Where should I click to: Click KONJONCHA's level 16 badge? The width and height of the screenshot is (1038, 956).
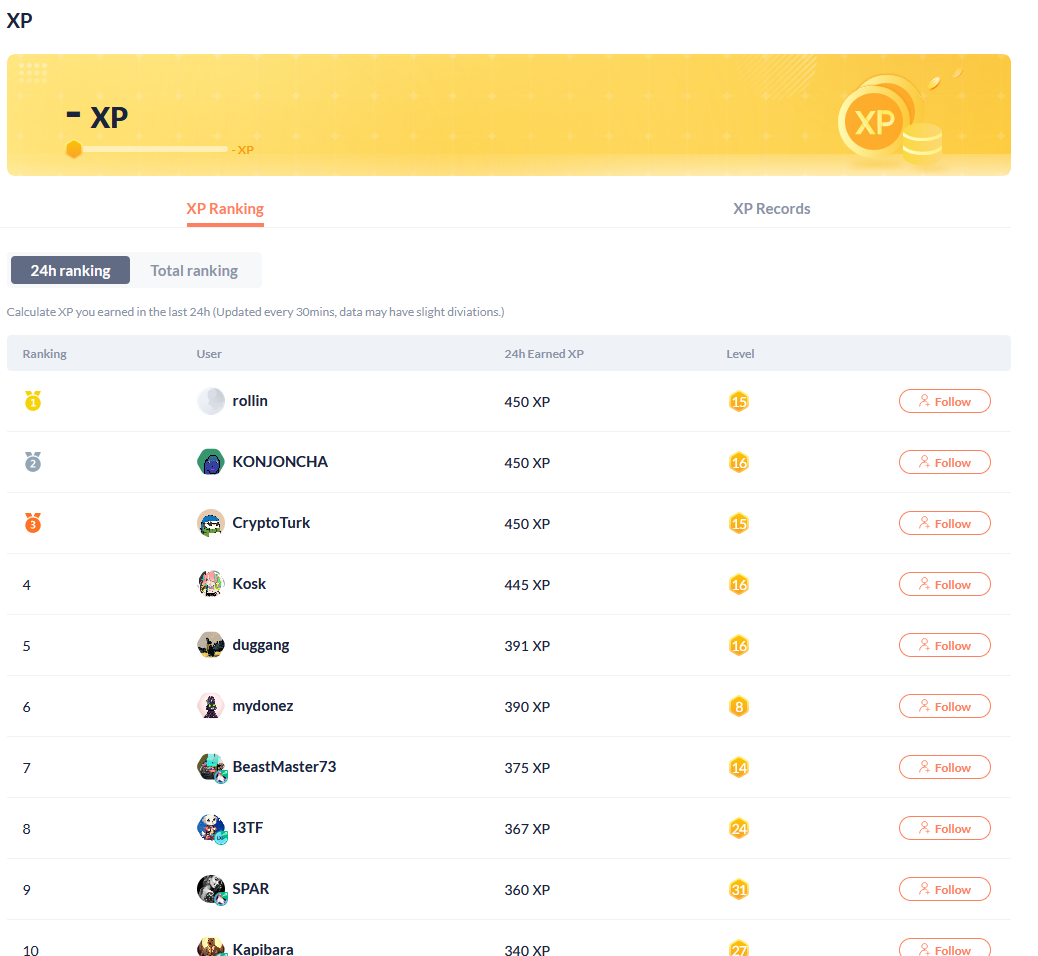(x=739, y=462)
